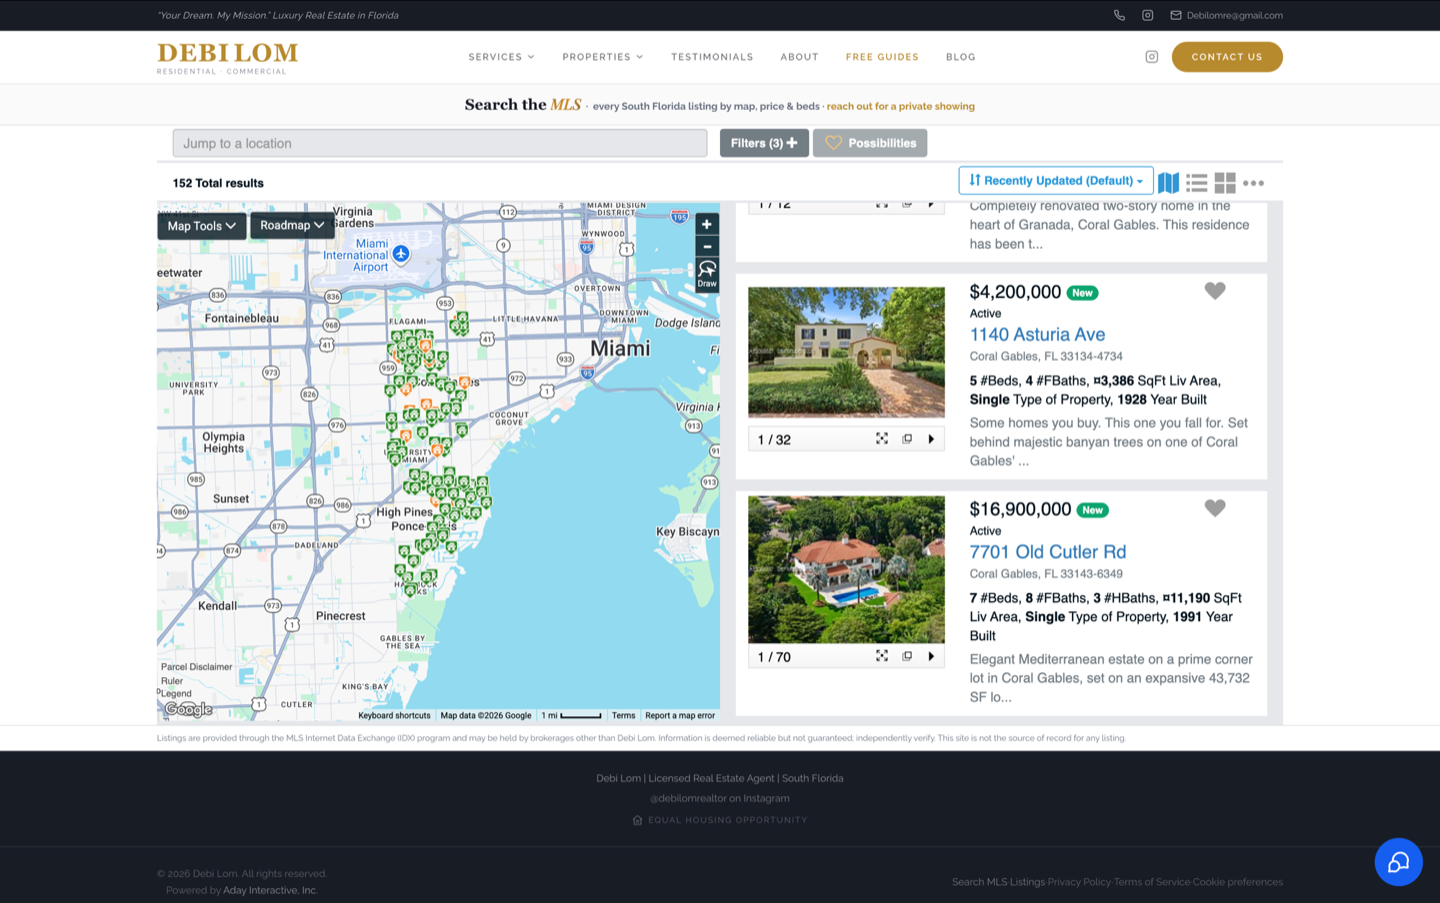The height and width of the screenshot is (903, 1440).
Task: Click the Instagram icon beside Contact Us
Action: coord(1151,57)
